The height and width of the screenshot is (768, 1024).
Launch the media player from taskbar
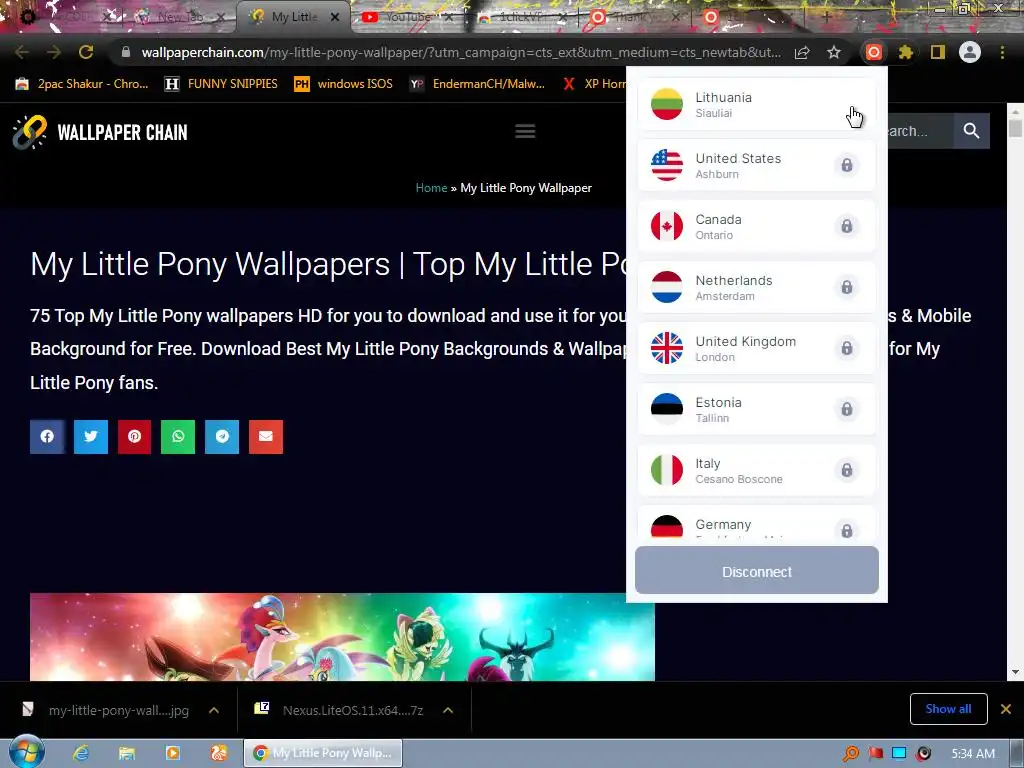172,753
